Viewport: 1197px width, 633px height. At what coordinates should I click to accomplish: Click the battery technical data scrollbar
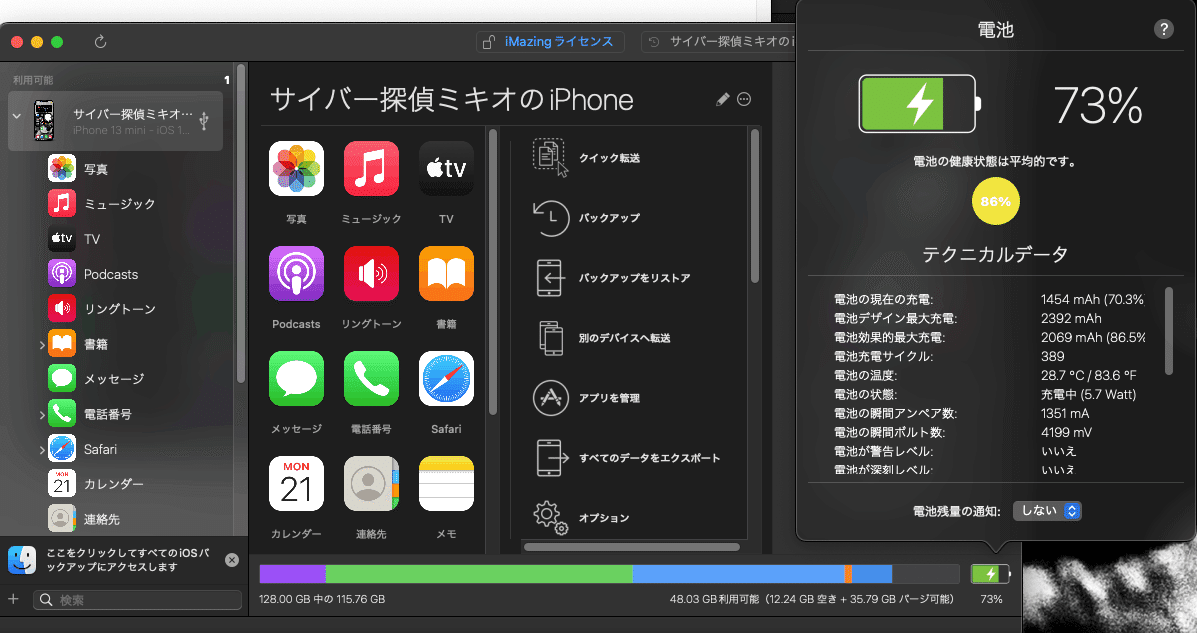click(1168, 331)
